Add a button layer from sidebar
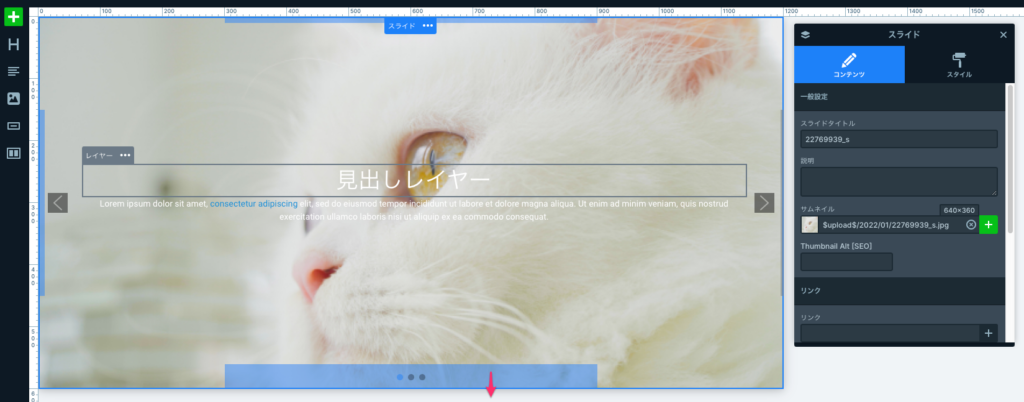 click(13, 126)
